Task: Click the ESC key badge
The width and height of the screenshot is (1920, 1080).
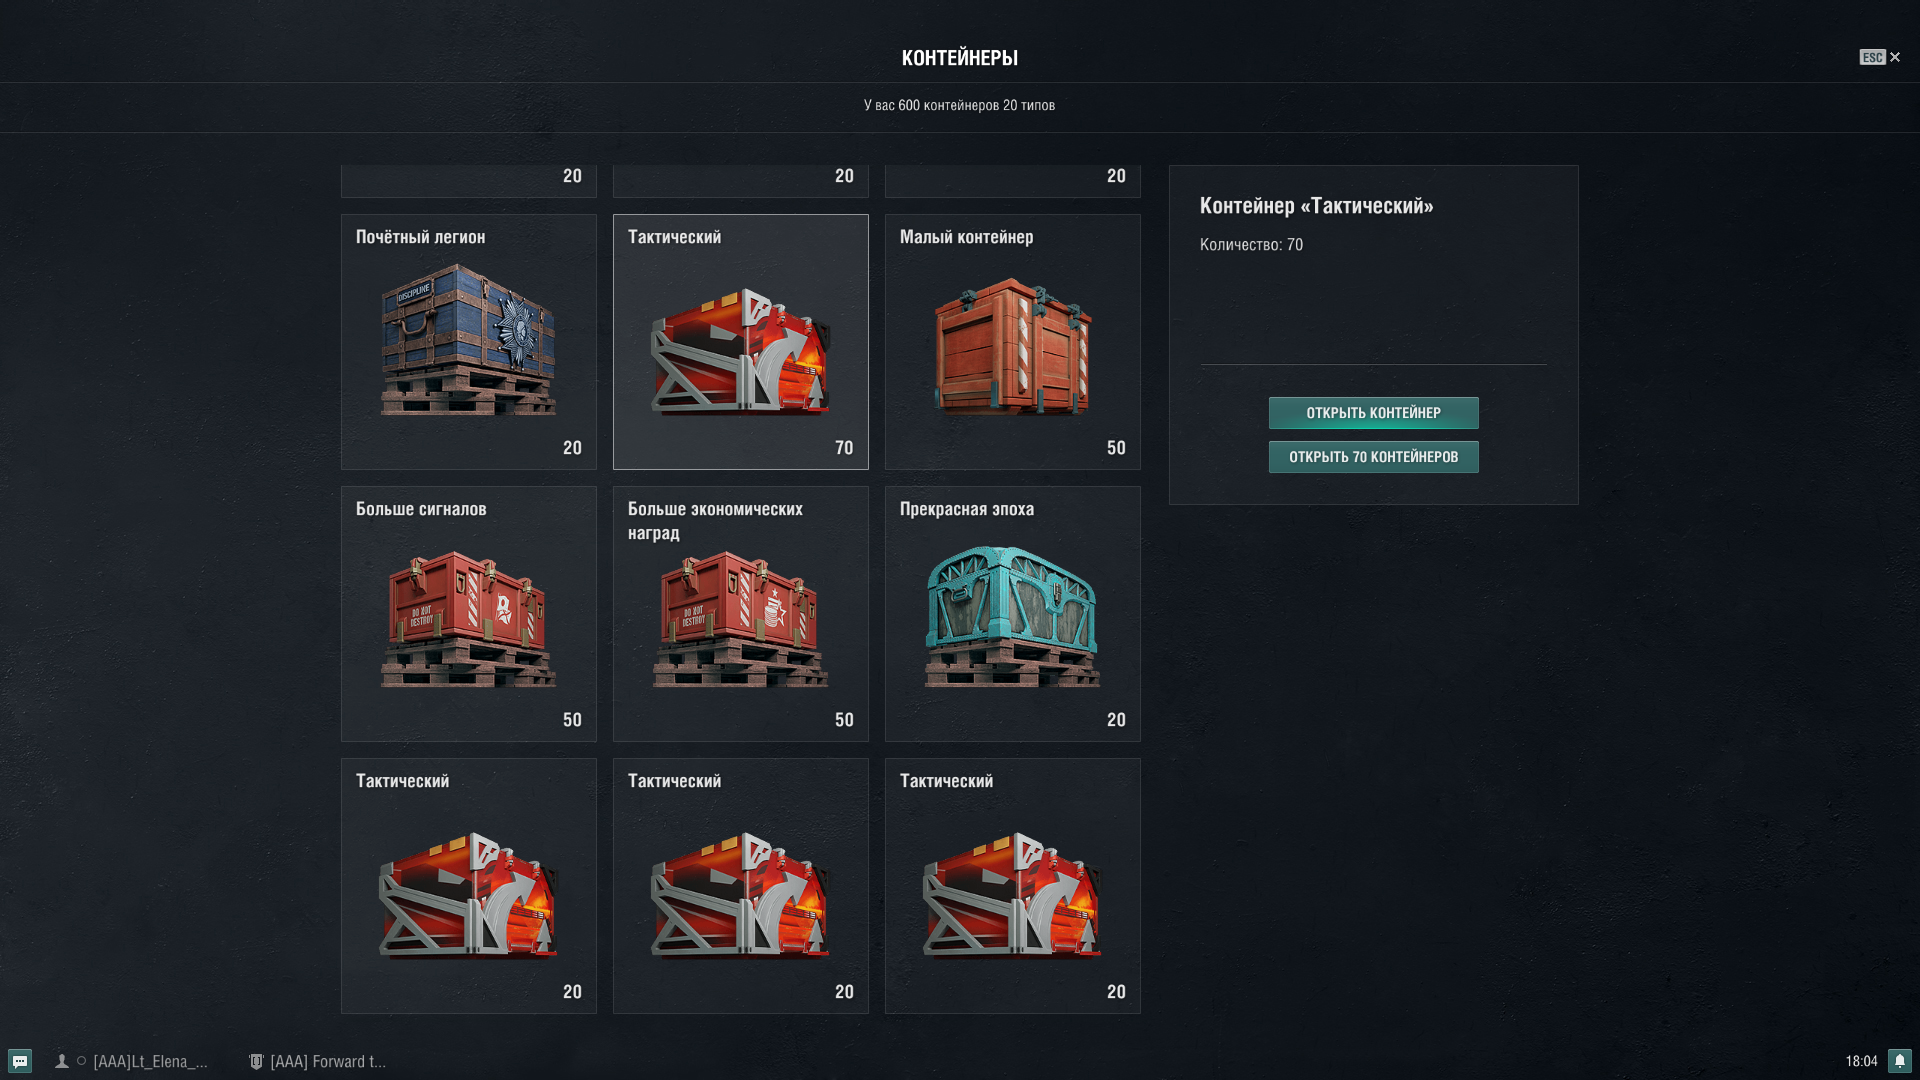Action: click(1872, 57)
